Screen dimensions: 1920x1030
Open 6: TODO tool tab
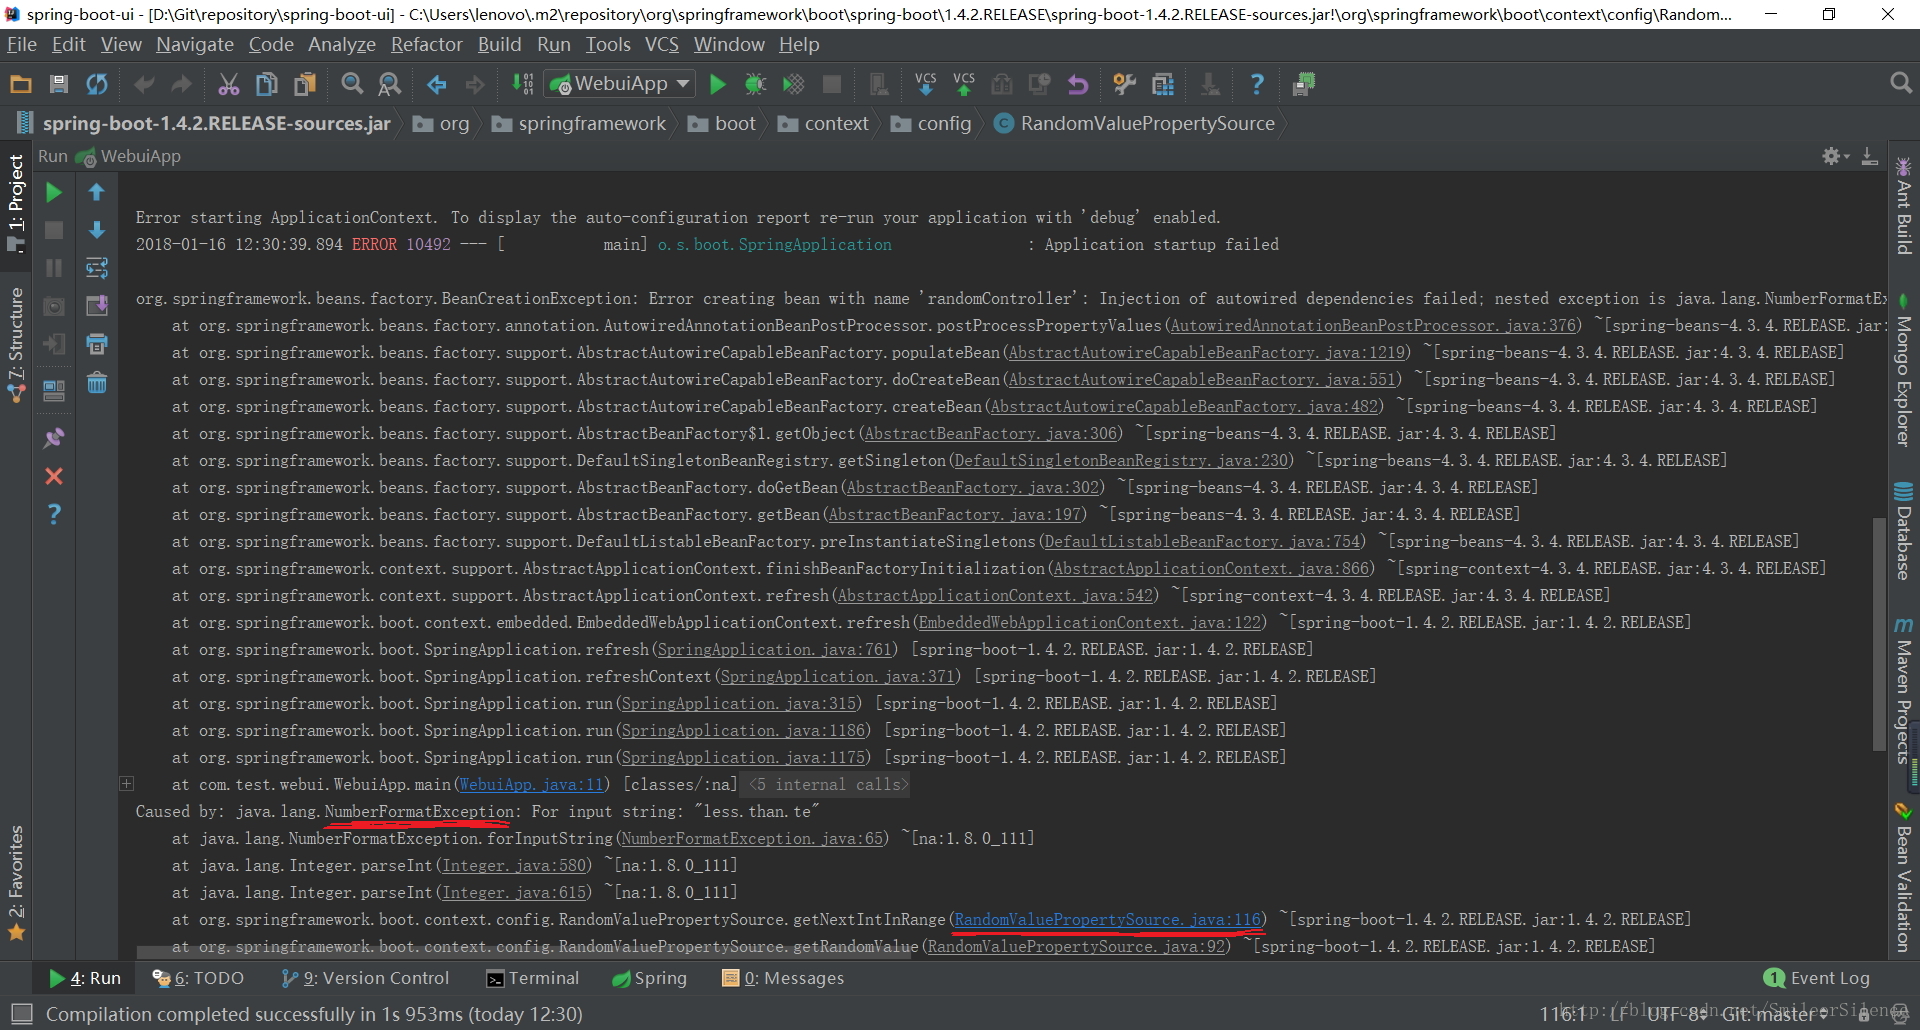(x=198, y=978)
